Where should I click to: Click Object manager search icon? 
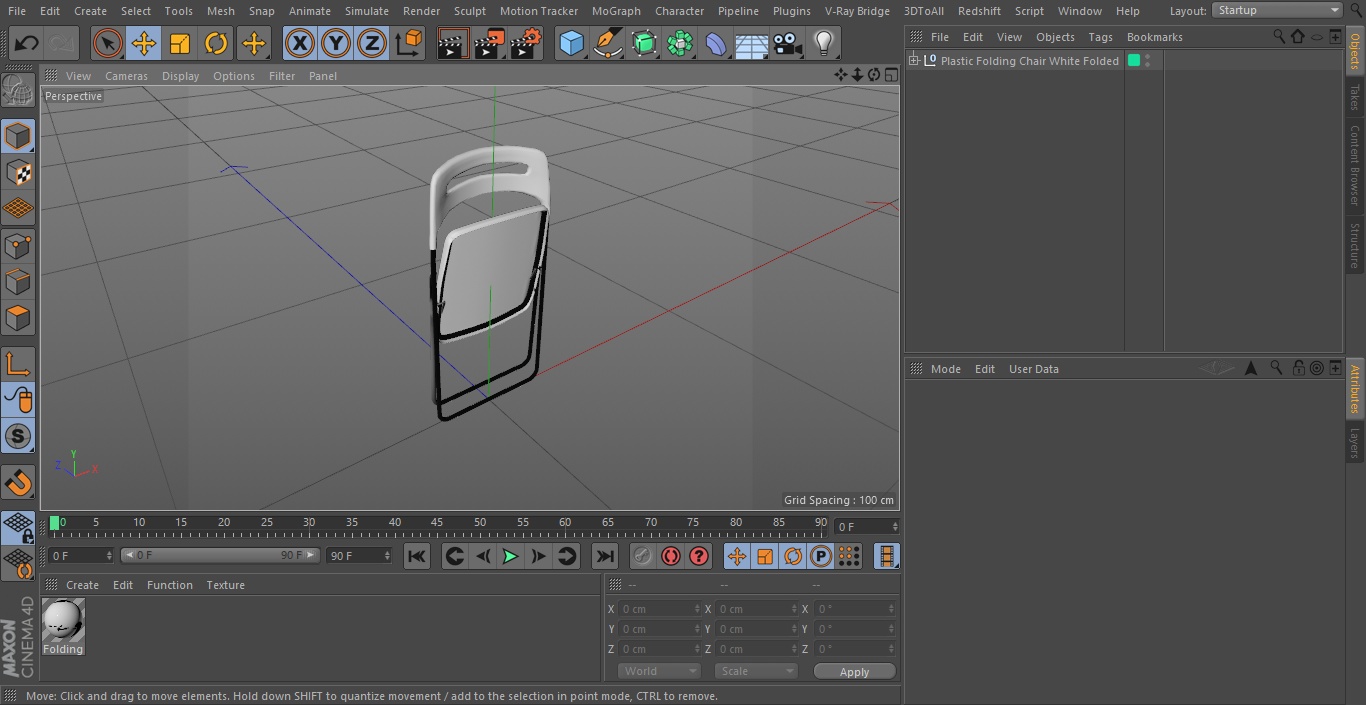pos(1279,36)
